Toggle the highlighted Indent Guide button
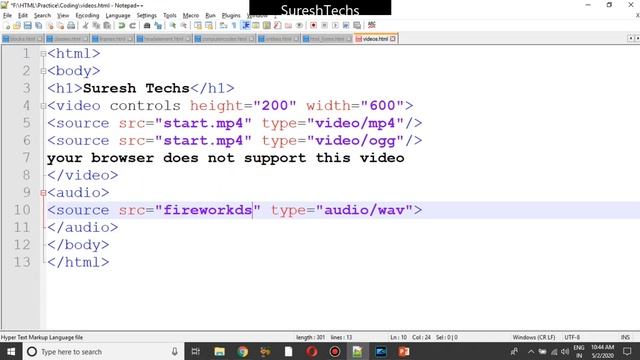The image size is (640, 360). [x=245, y=26]
